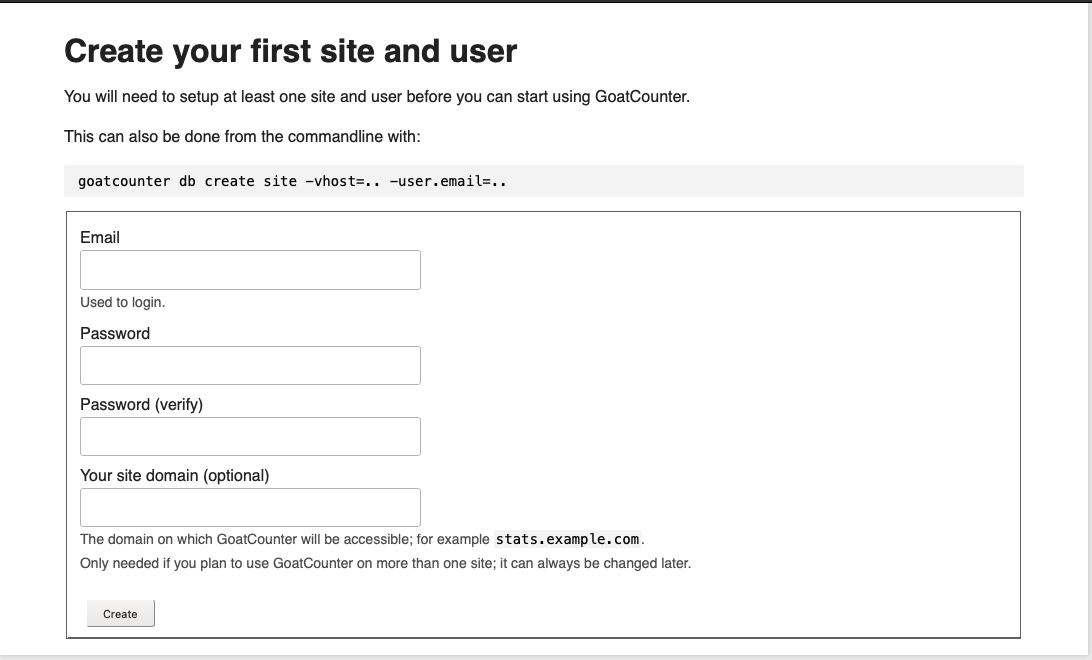Click 'This can also be done' line
Viewport: 1092px width, 660px height.
coord(242,136)
